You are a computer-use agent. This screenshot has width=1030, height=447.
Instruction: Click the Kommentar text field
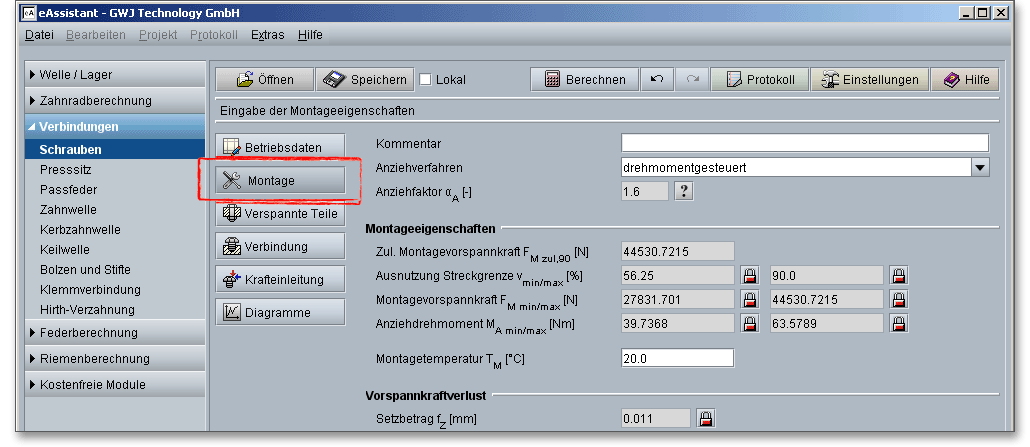point(804,143)
